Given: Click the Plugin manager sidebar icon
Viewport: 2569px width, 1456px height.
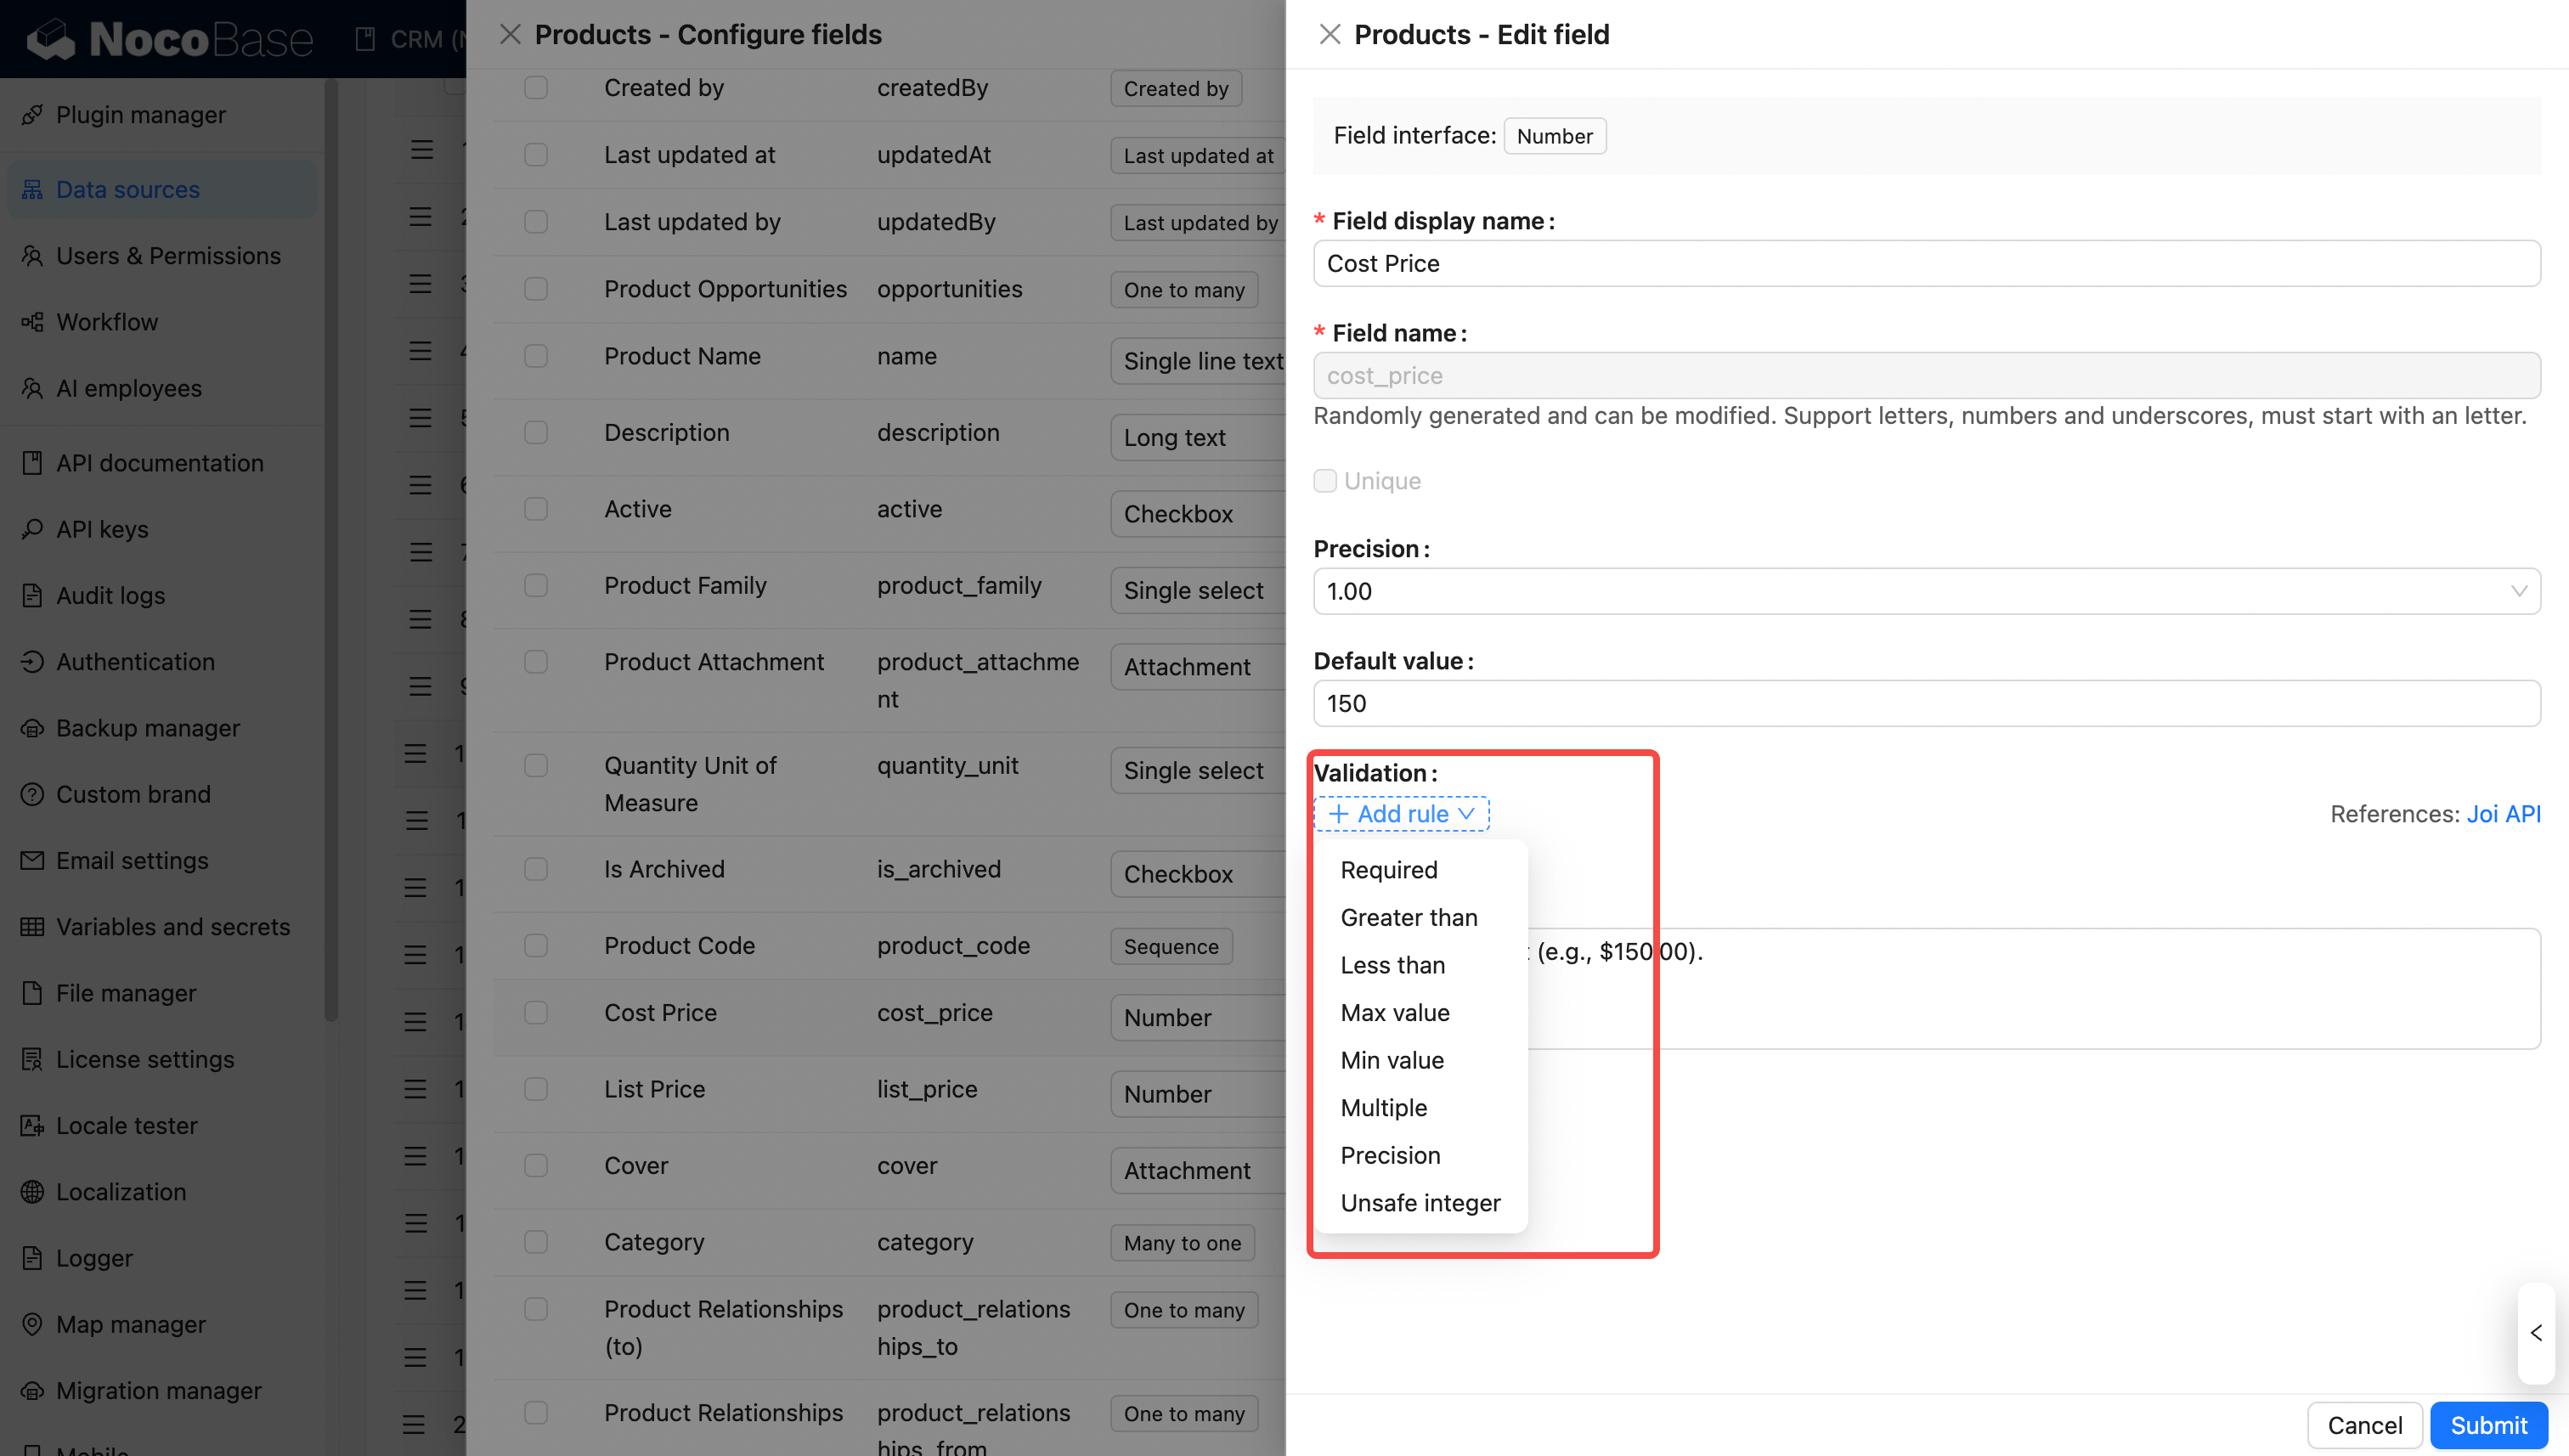Looking at the screenshot, I should coord(32,115).
